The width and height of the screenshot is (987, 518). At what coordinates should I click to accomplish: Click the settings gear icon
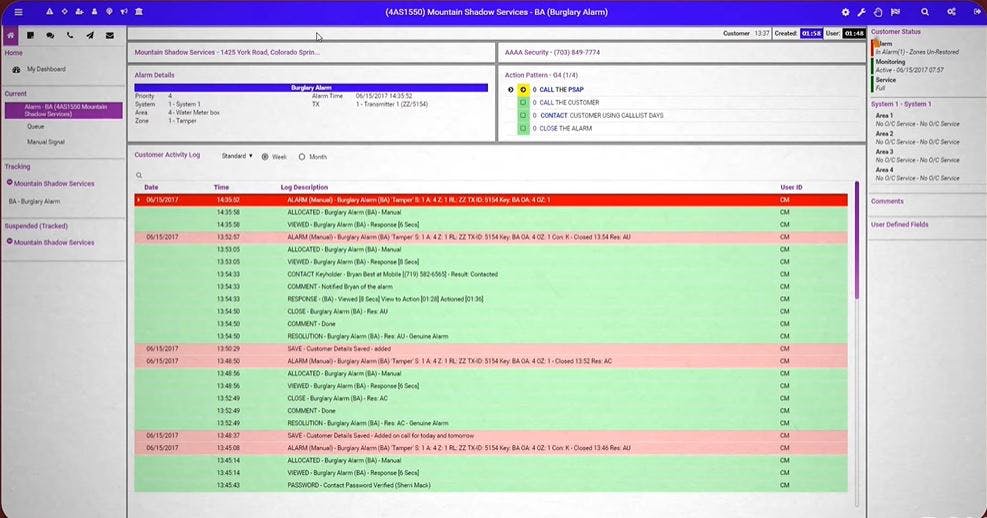coord(845,12)
